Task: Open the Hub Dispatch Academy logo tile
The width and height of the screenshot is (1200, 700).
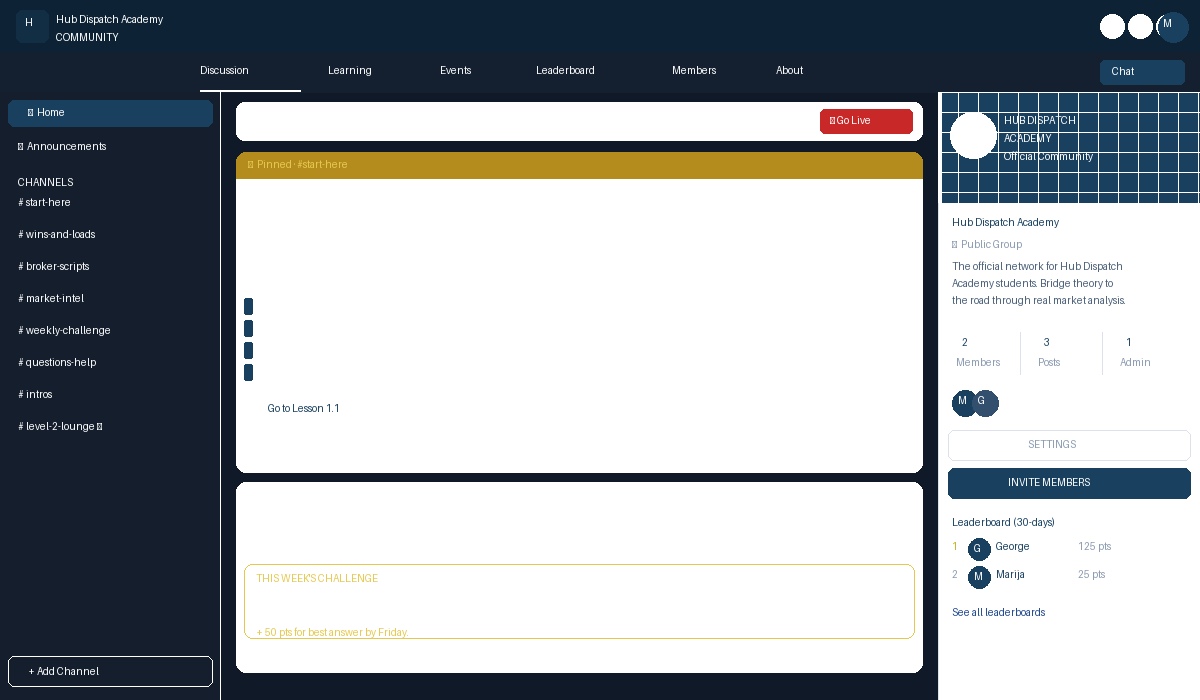Action: point(32,26)
